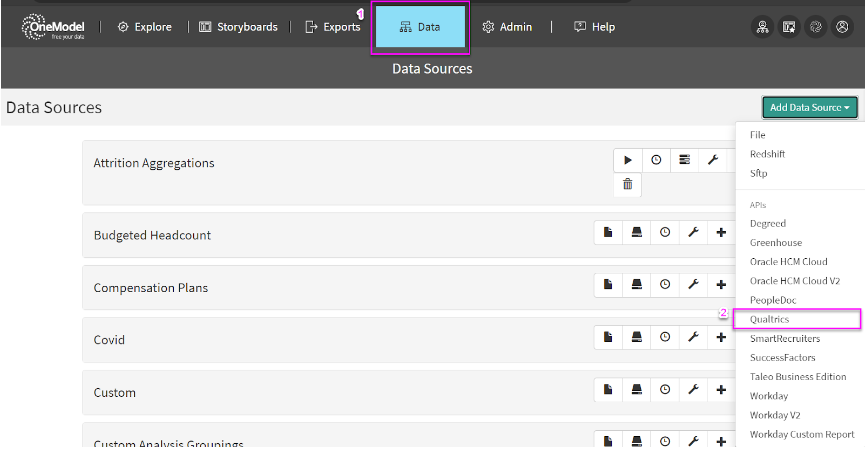Open the role hierarchy icon in header
Image resolution: width=867 pixels, height=458 pixels.
[x=762, y=27]
